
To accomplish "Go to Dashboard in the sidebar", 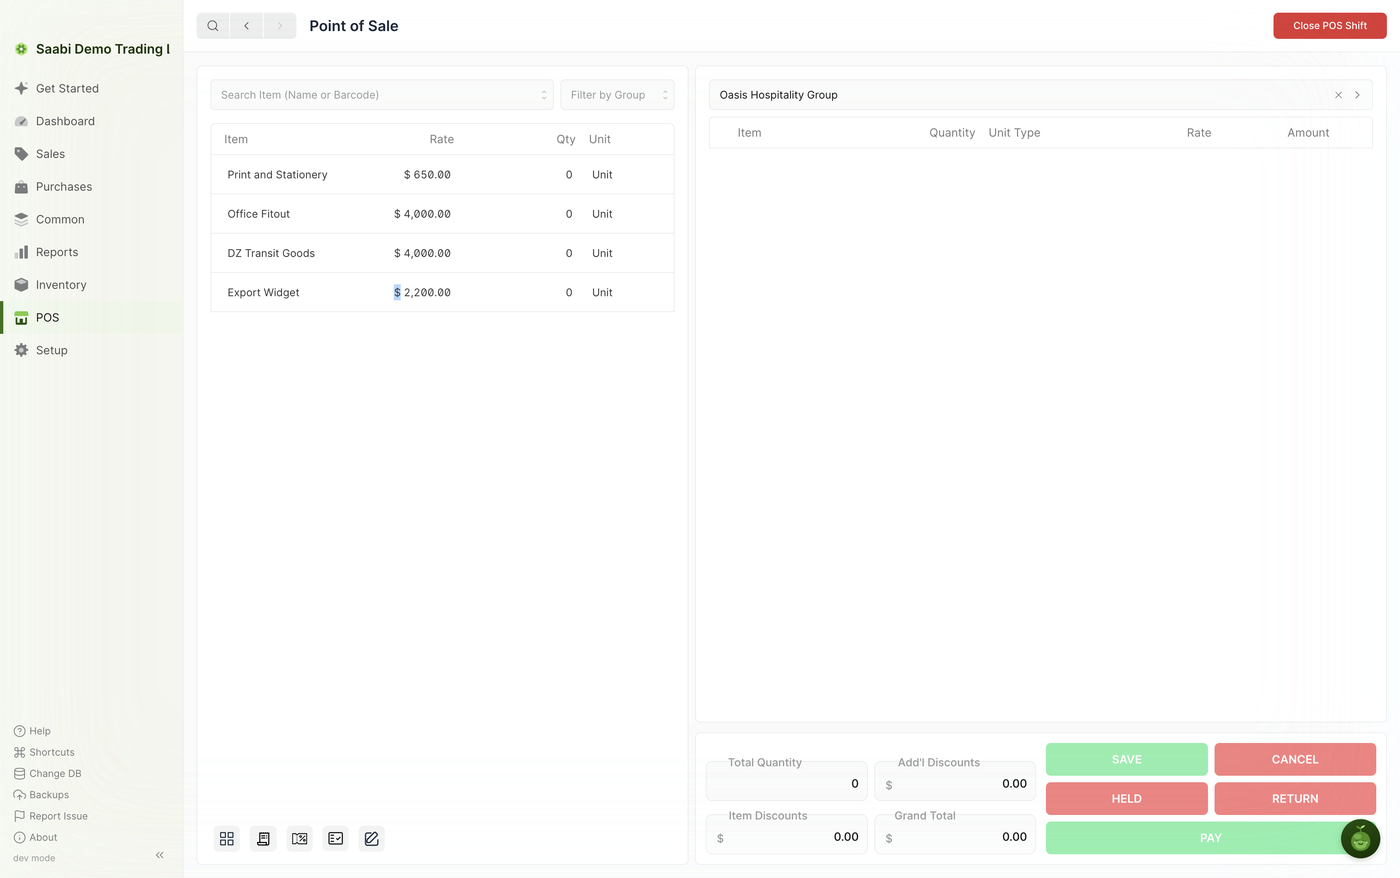I will pos(92,121).
